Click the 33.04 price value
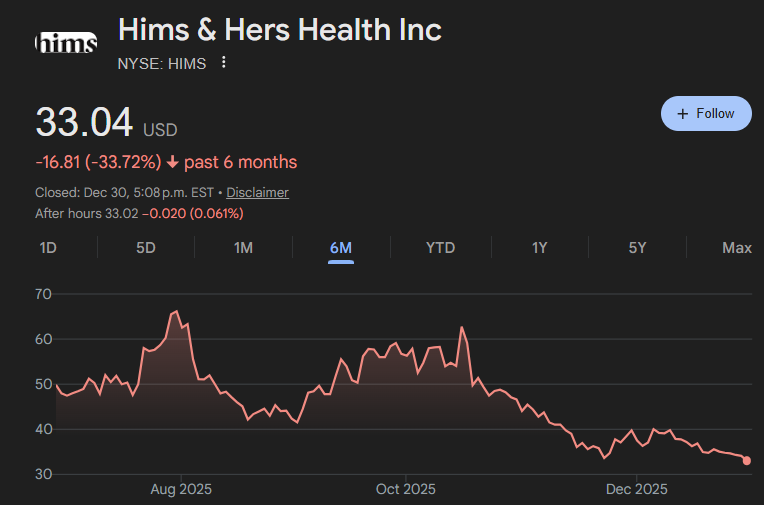764x505 pixels. pyautogui.click(x=84, y=122)
